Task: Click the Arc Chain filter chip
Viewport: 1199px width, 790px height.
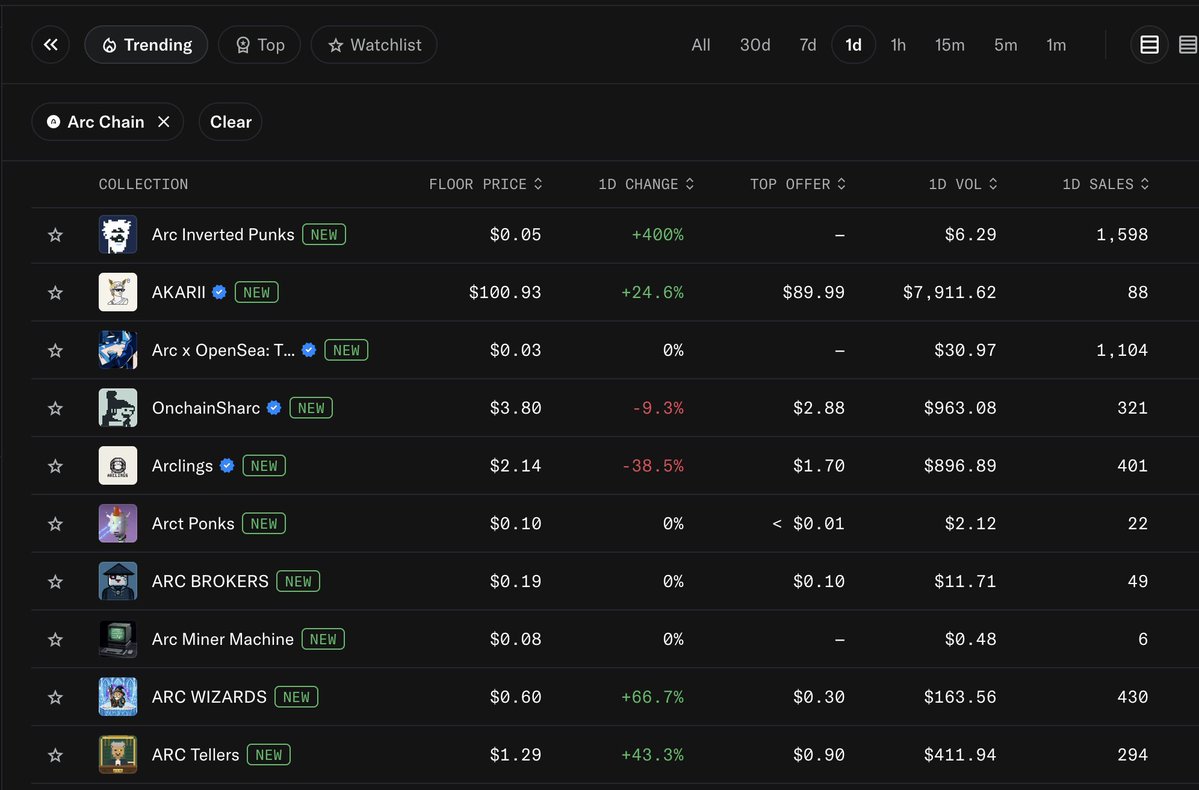Action: point(107,122)
